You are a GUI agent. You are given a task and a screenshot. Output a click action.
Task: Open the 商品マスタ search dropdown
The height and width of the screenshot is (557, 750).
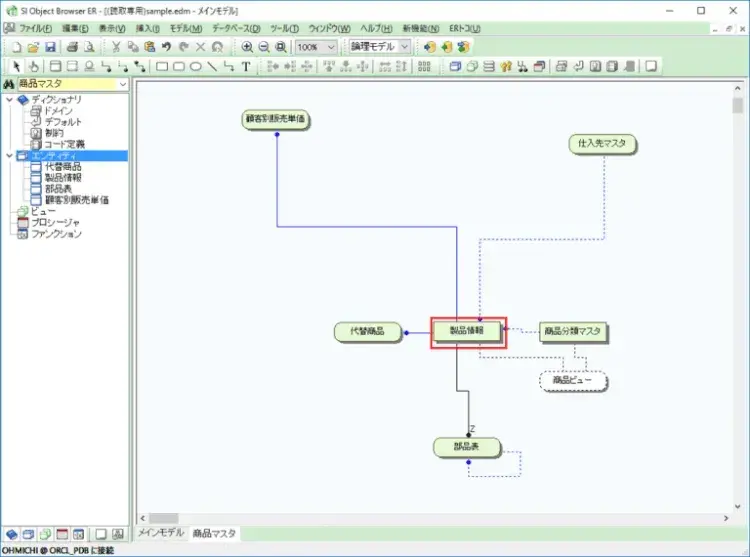[x=122, y=85]
